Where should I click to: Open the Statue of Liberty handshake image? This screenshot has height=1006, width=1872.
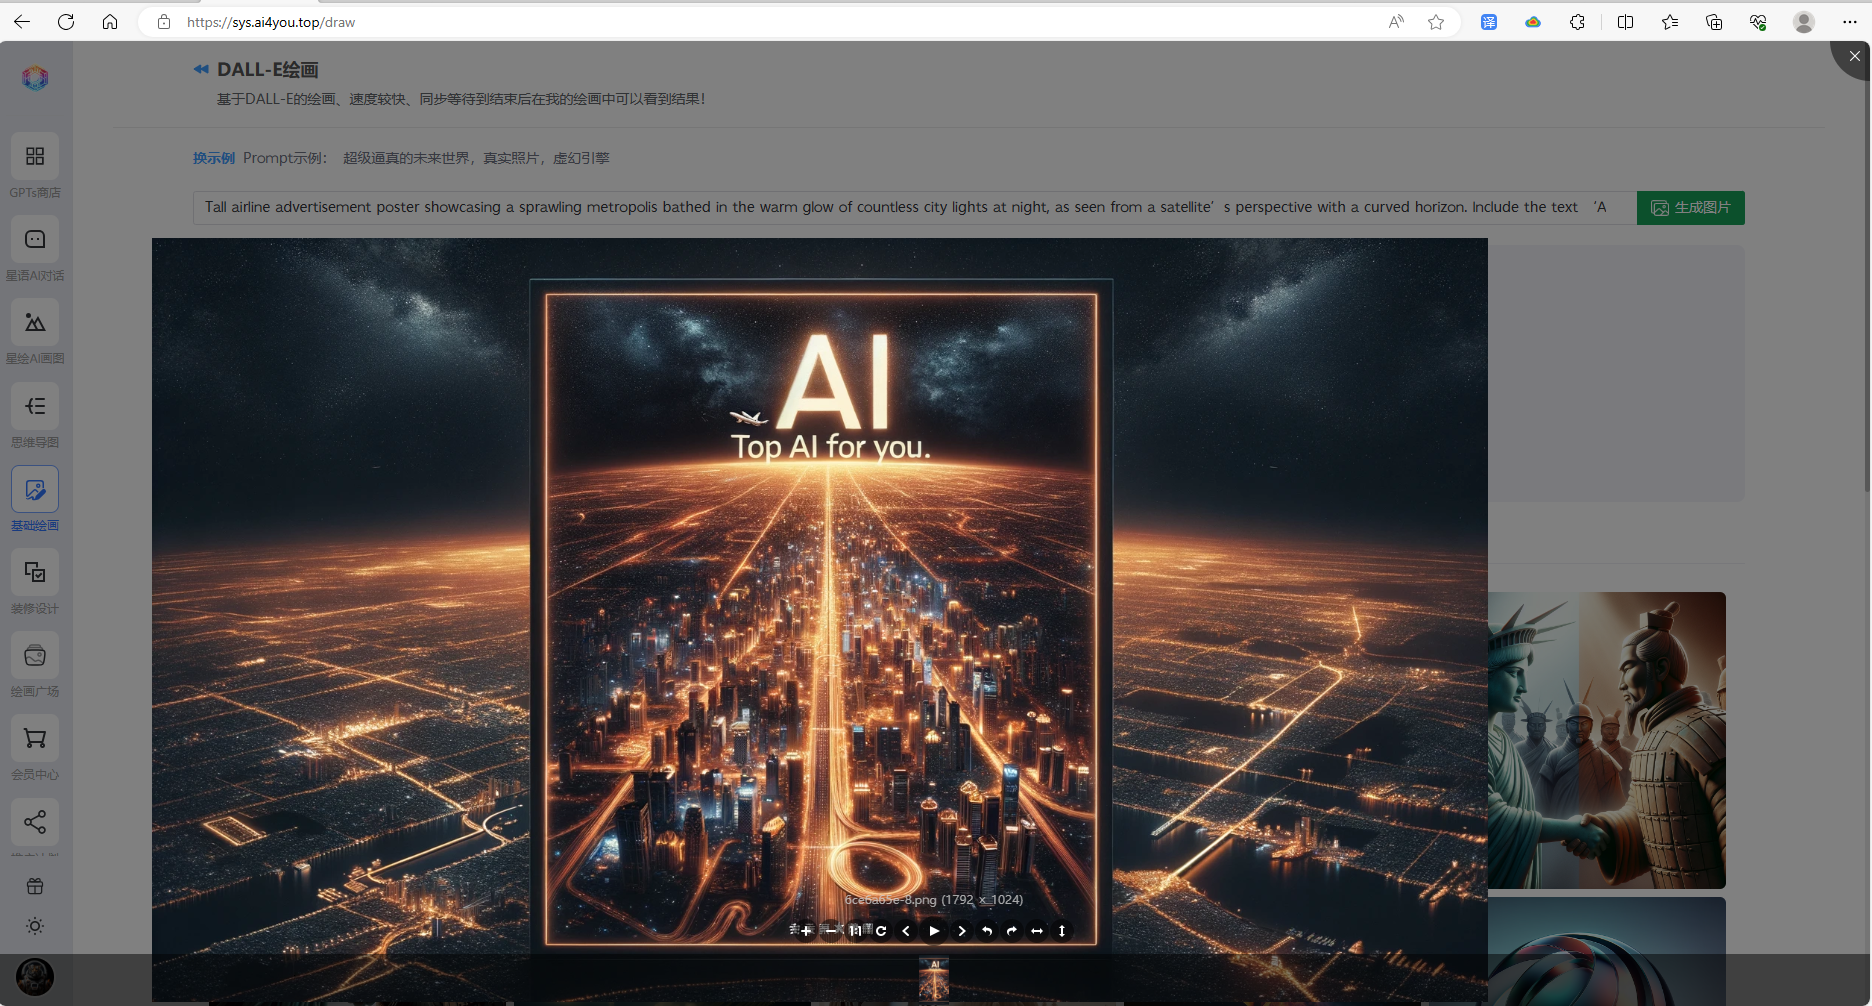point(1607,740)
